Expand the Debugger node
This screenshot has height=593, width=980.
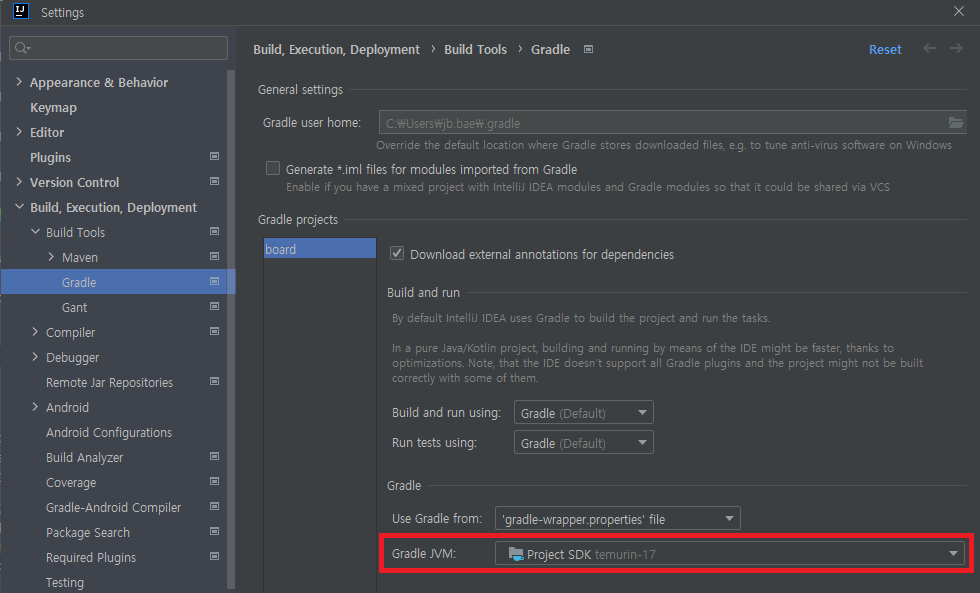(x=35, y=356)
